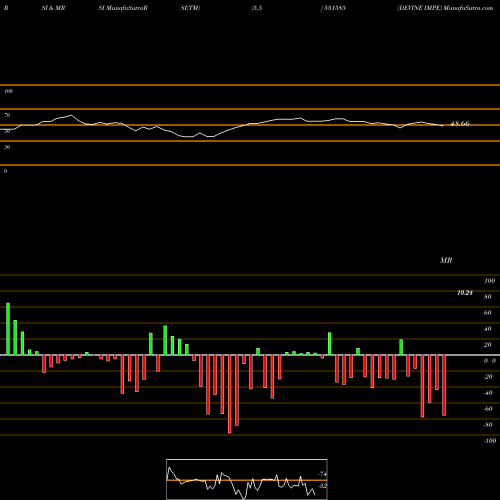Click the "SI MunafaSutraR" header label
Viewport: 500px width, 500px height.
[x=123, y=8]
